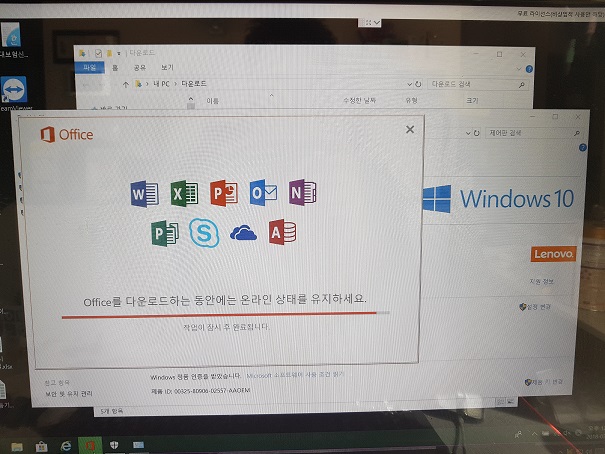Image resolution: width=605 pixels, height=454 pixels.
Task: Open Explorer help question mark icon
Action: tap(529, 69)
